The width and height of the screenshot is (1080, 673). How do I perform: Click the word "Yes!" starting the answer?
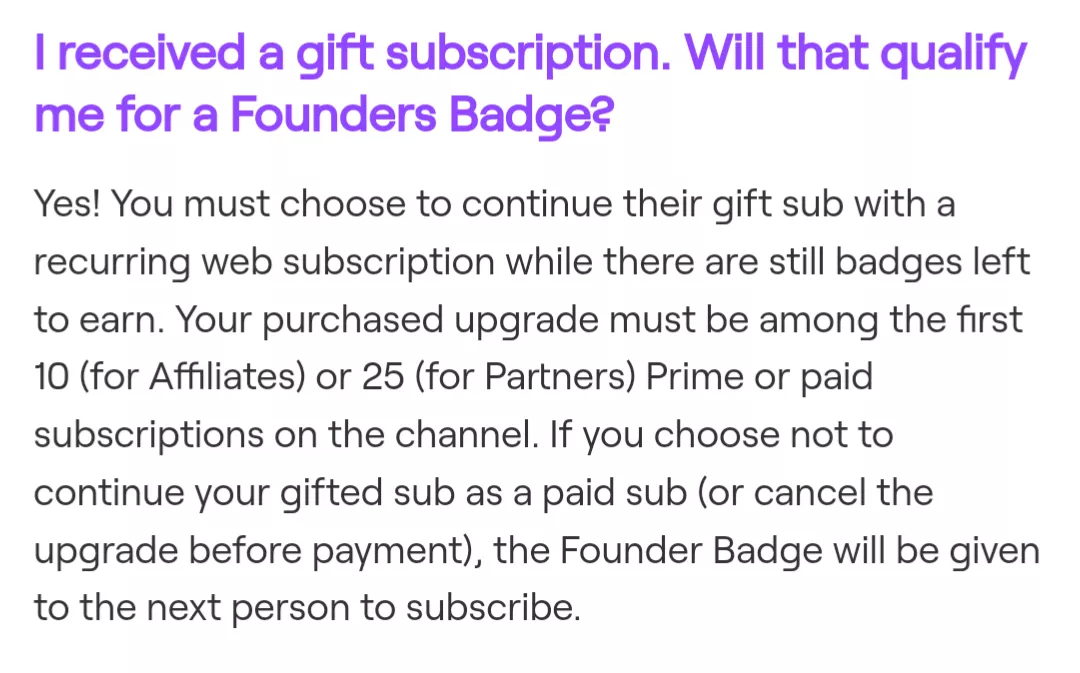point(67,204)
